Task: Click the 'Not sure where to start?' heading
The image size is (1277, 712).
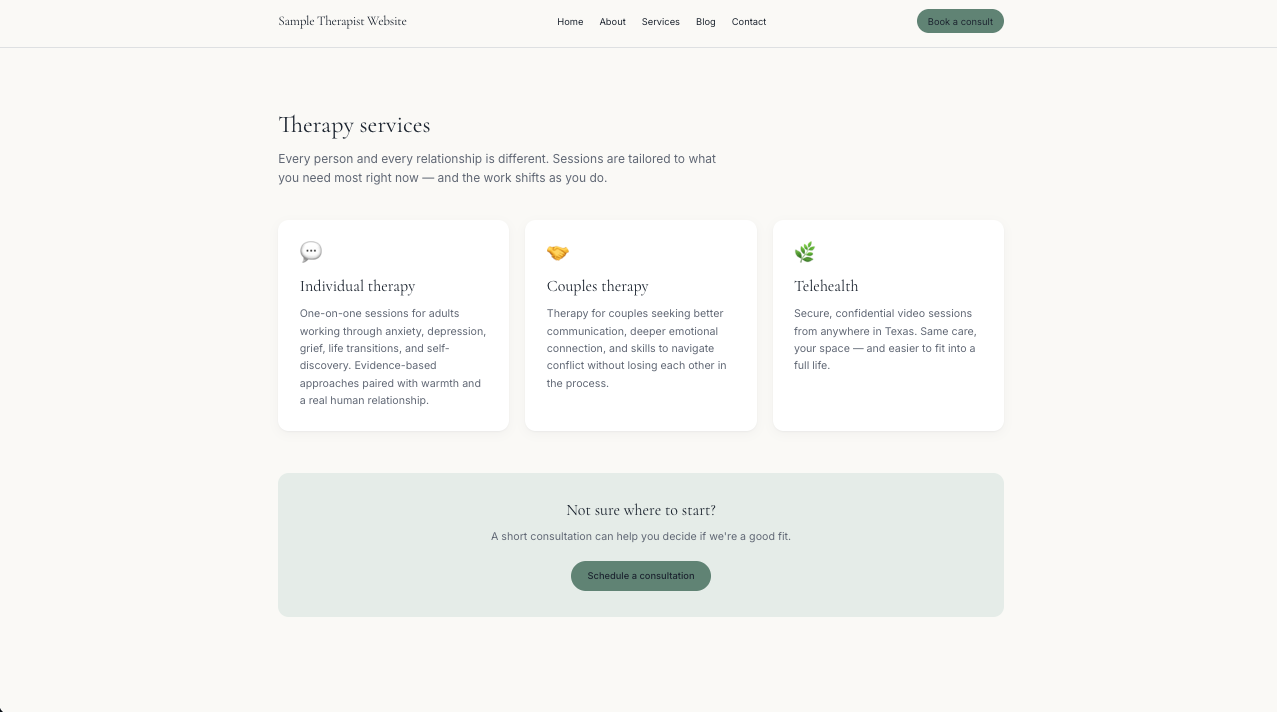Action: (x=641, y=510)
